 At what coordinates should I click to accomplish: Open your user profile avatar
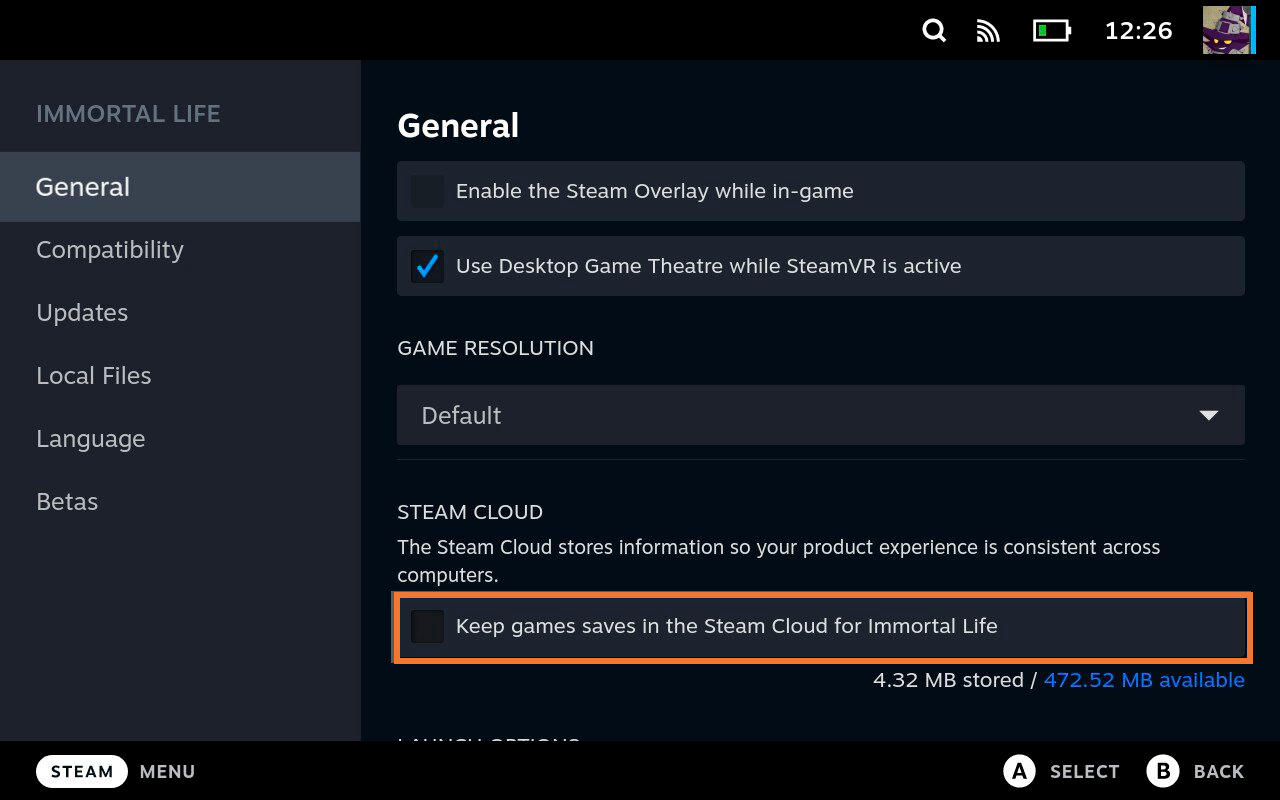(1228, 30)
